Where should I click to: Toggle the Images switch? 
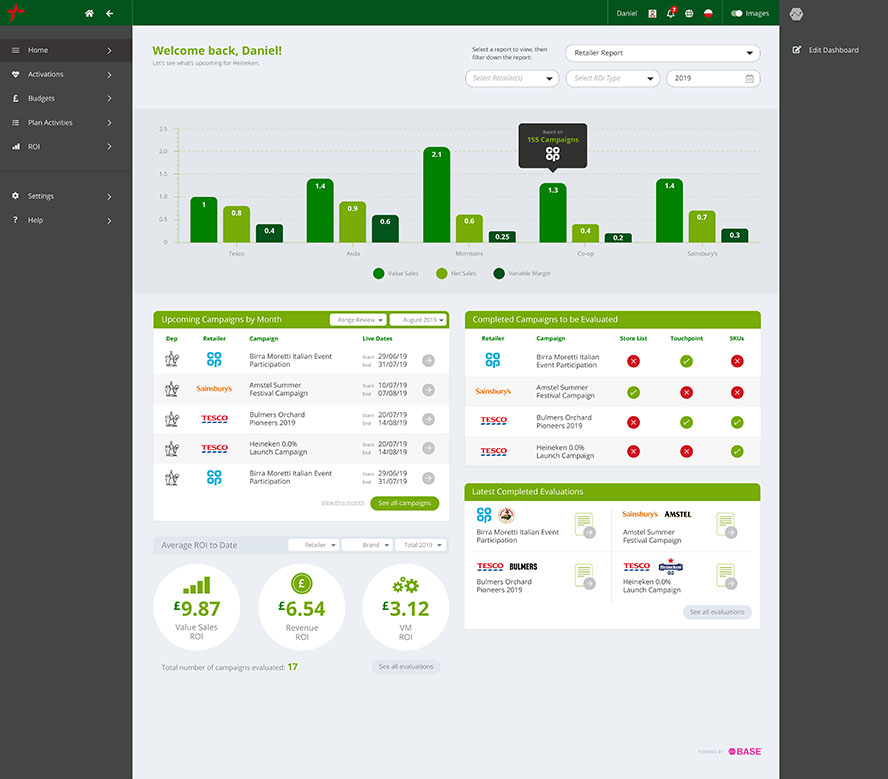pos(737,13)
